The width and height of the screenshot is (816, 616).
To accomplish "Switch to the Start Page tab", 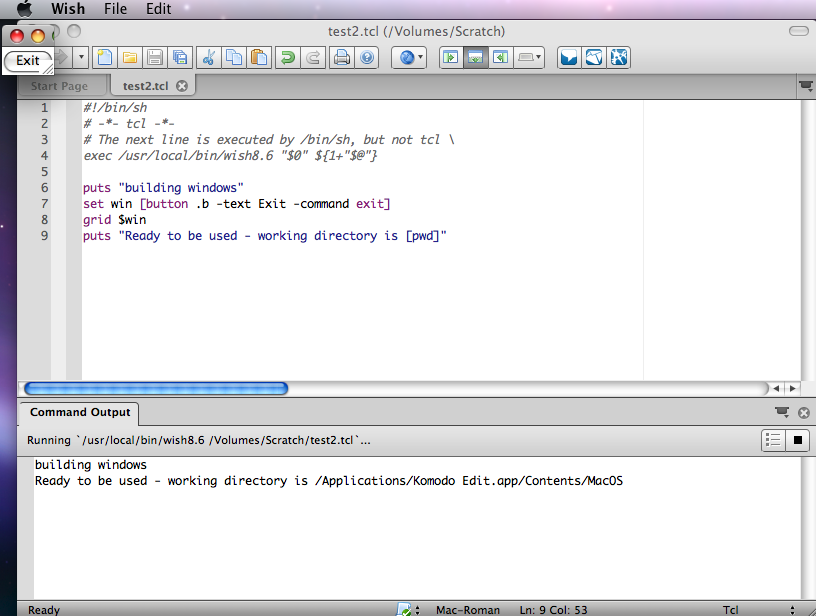I will coord(60,86).
